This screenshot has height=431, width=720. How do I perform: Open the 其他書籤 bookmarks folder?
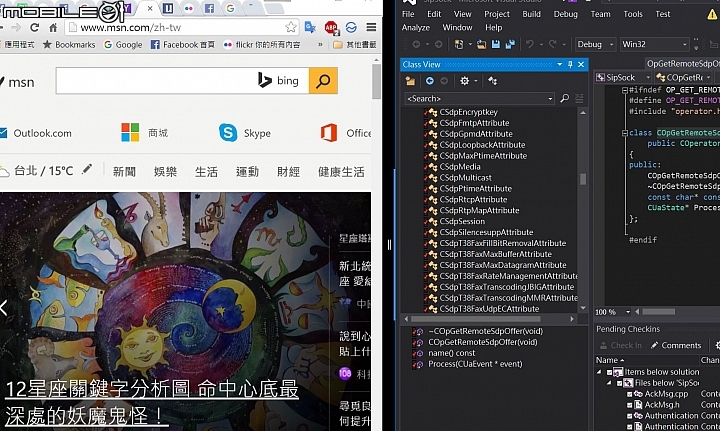click(355, 45)
